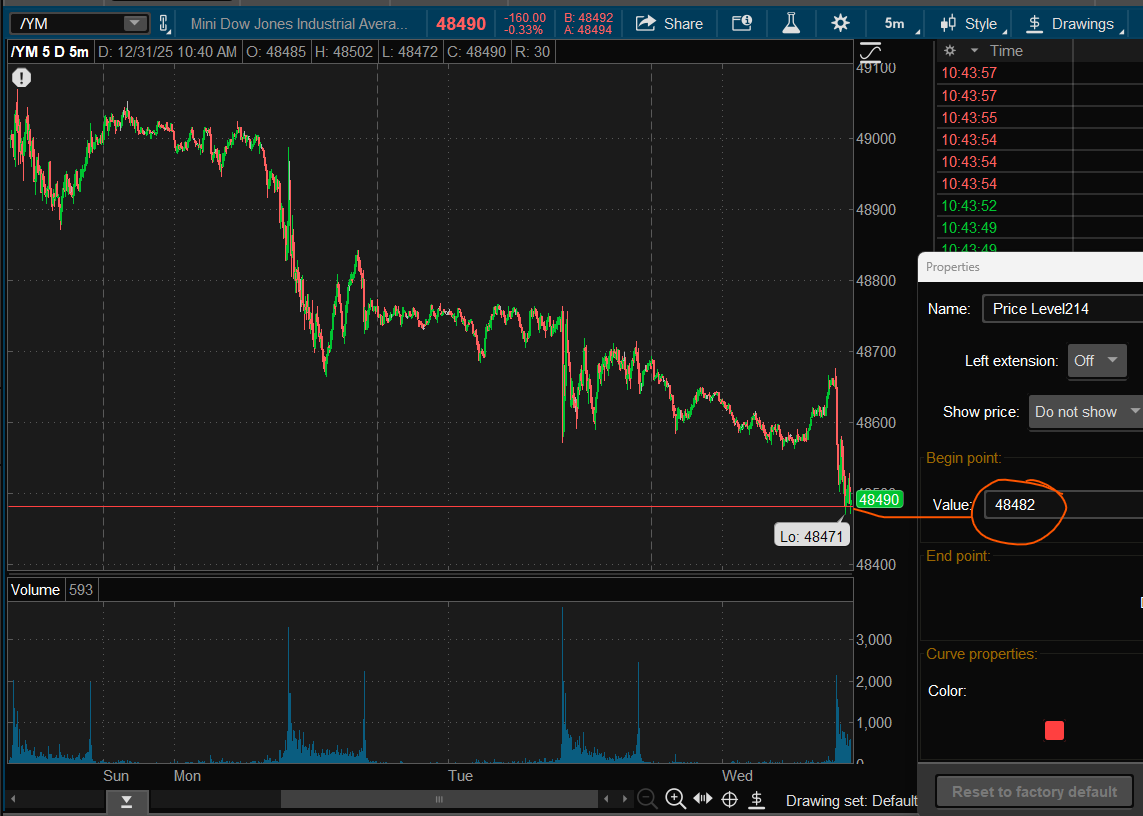This screenshot has width=1143, height=816.
Task: Select the green 10:43:52 trade row
Action: [1039, 206]
